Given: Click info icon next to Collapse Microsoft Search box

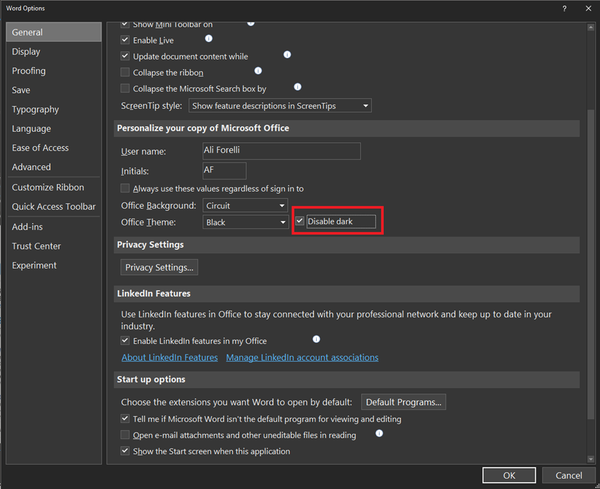Looking at the screenshot, I should tap(297, 87).
